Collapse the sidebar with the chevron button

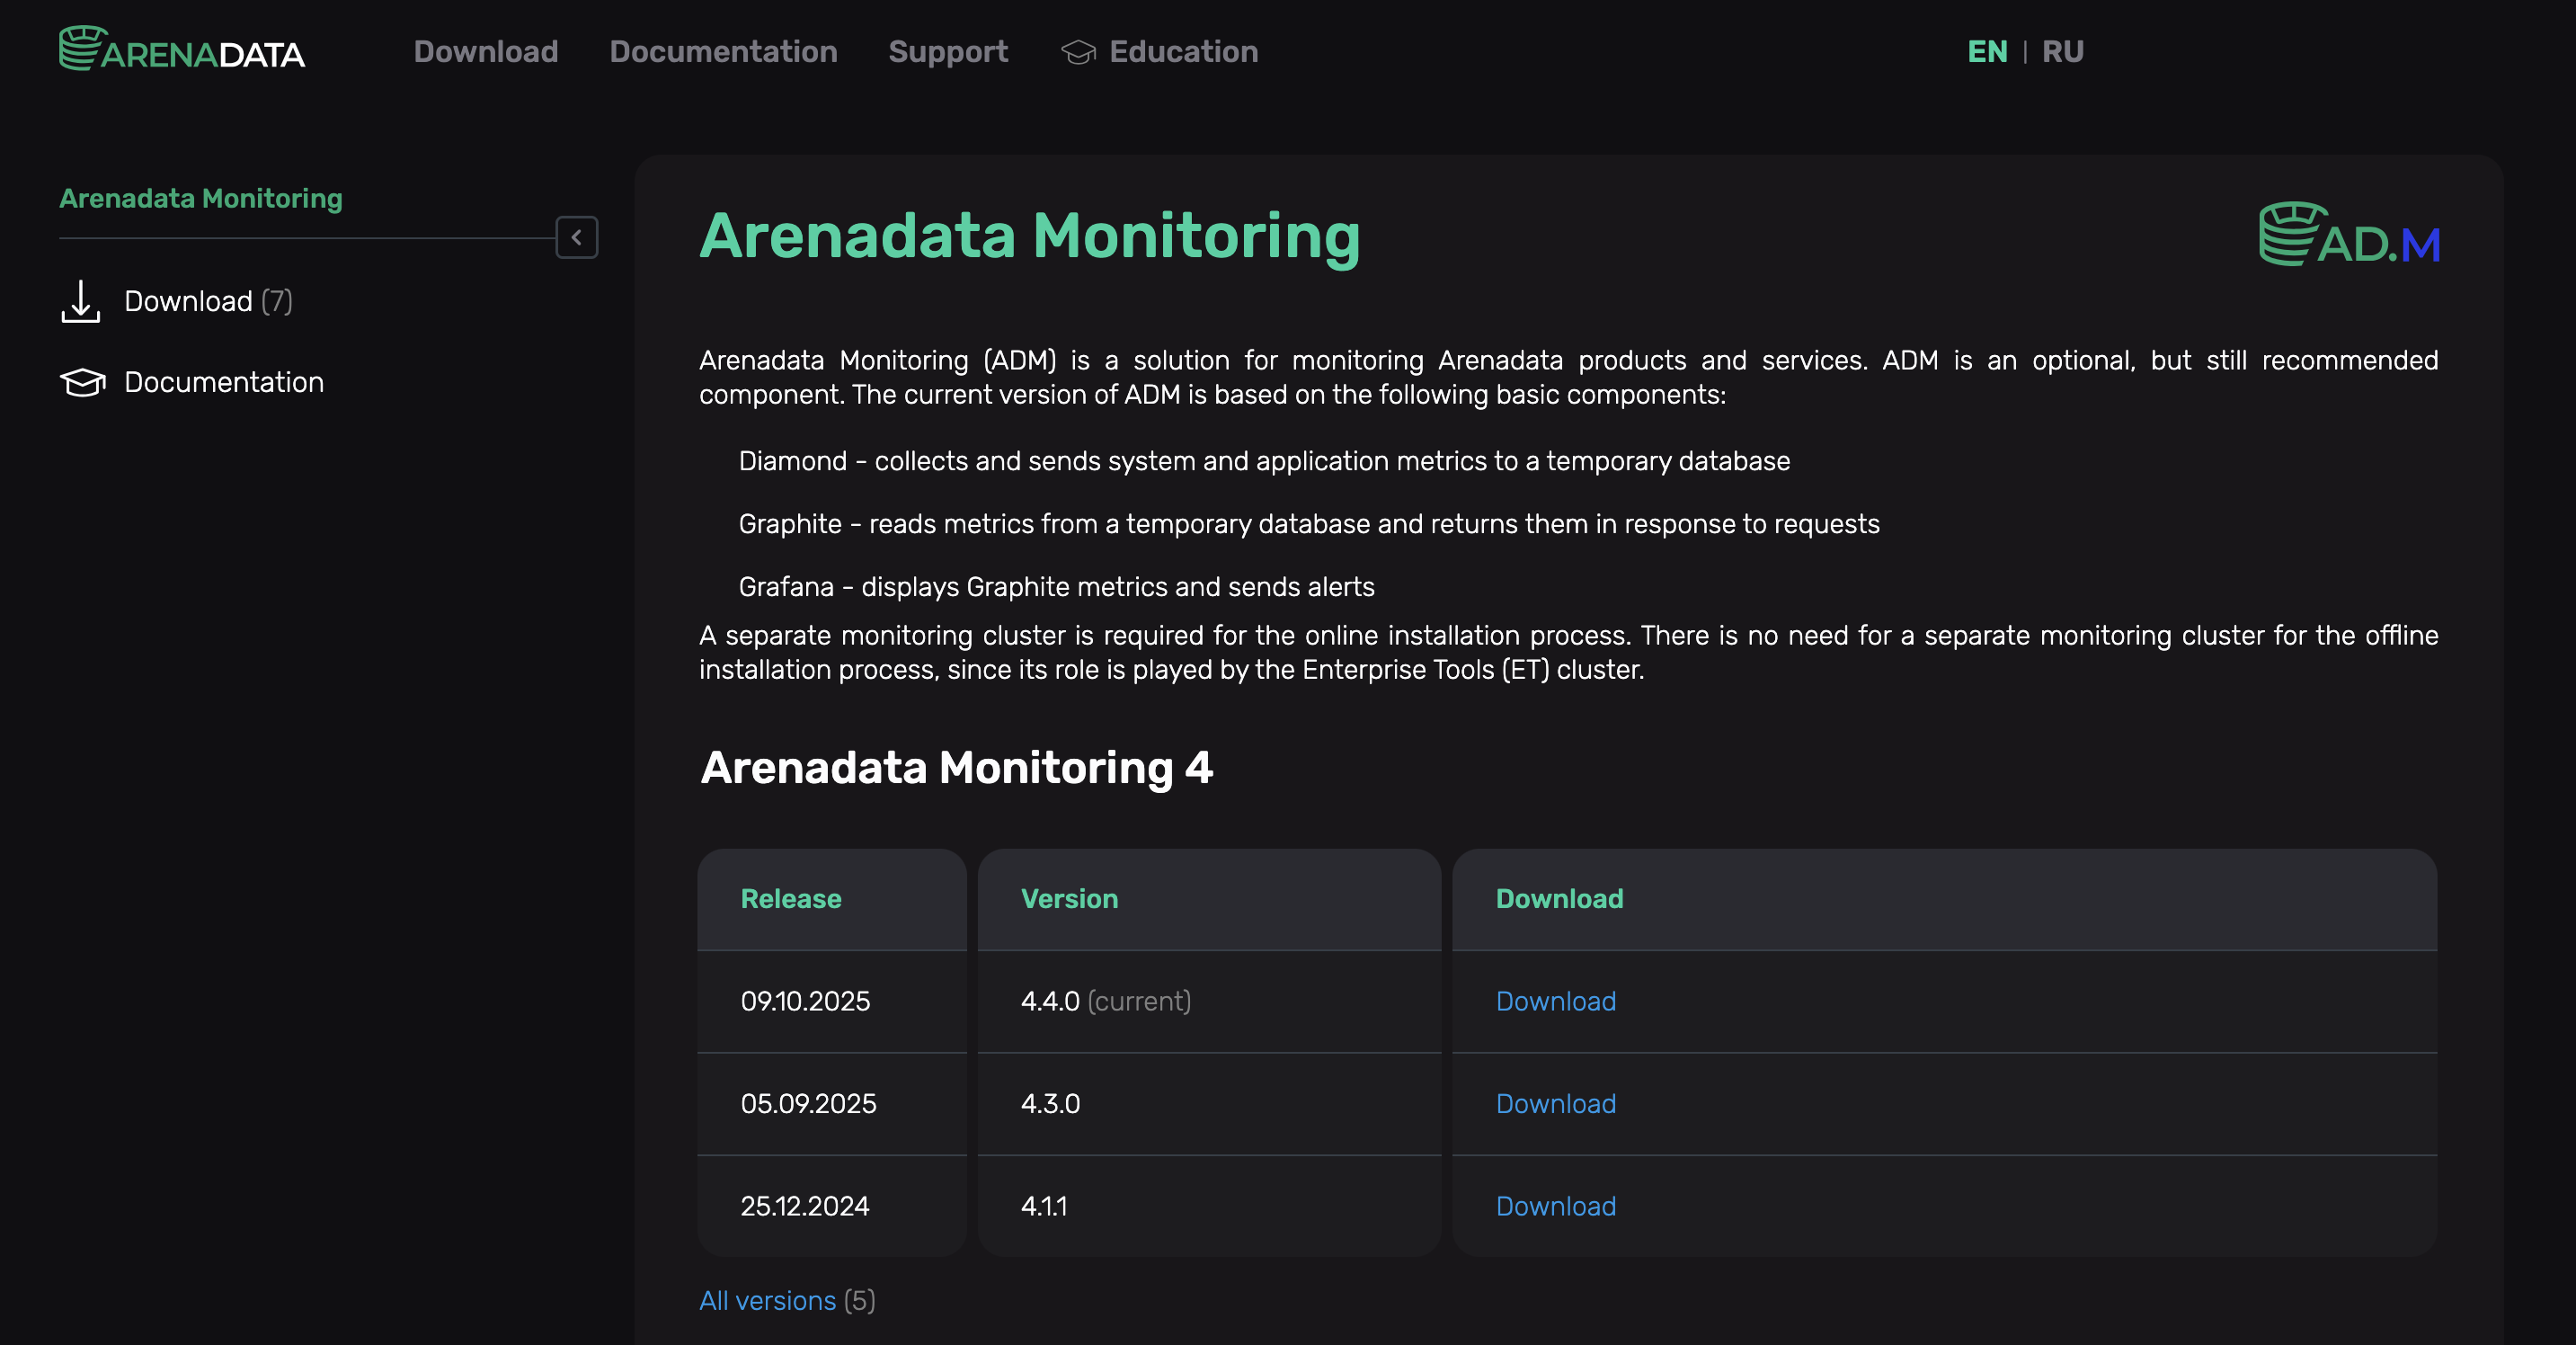pos(577,238)
